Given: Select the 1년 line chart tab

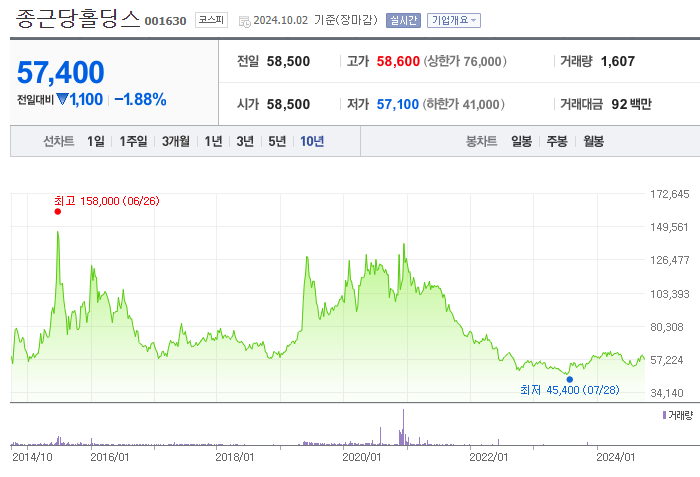Looking at the screenshot, I should coord(213,142).
